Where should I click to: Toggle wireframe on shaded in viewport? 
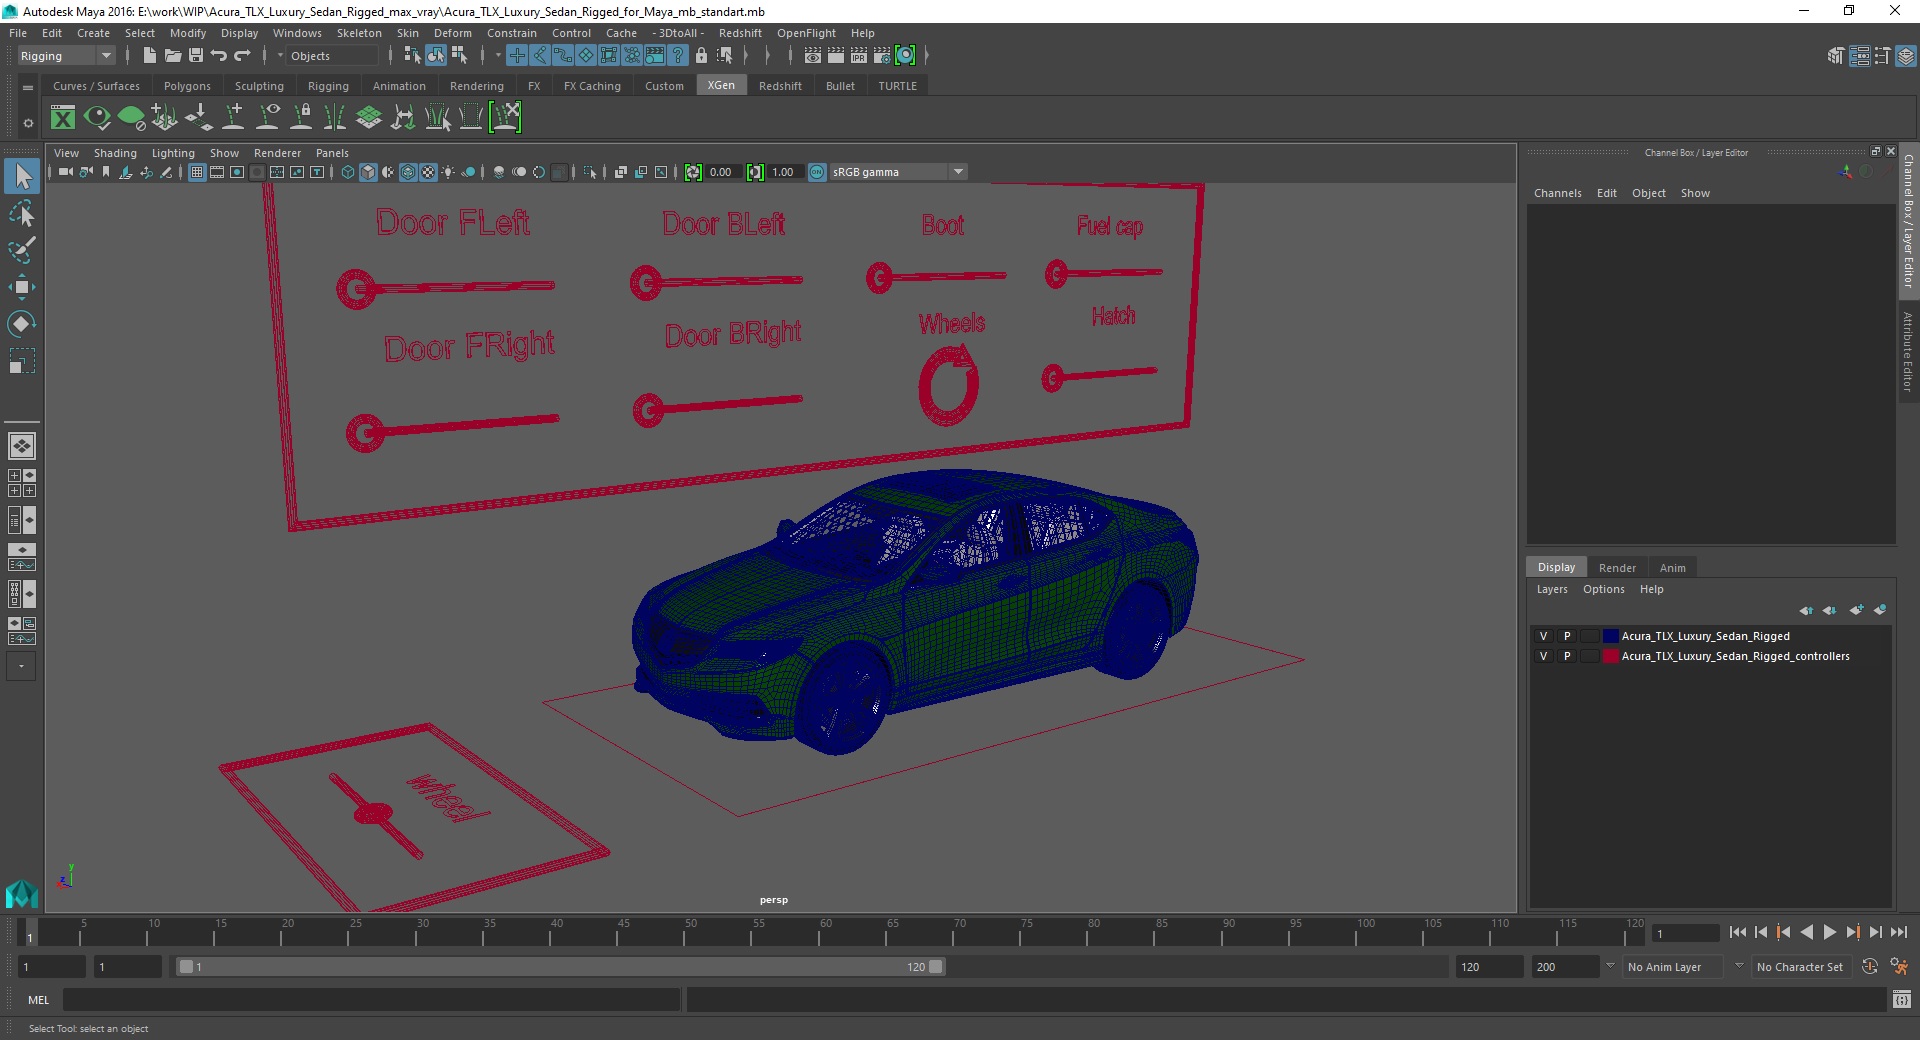(408, 172)
